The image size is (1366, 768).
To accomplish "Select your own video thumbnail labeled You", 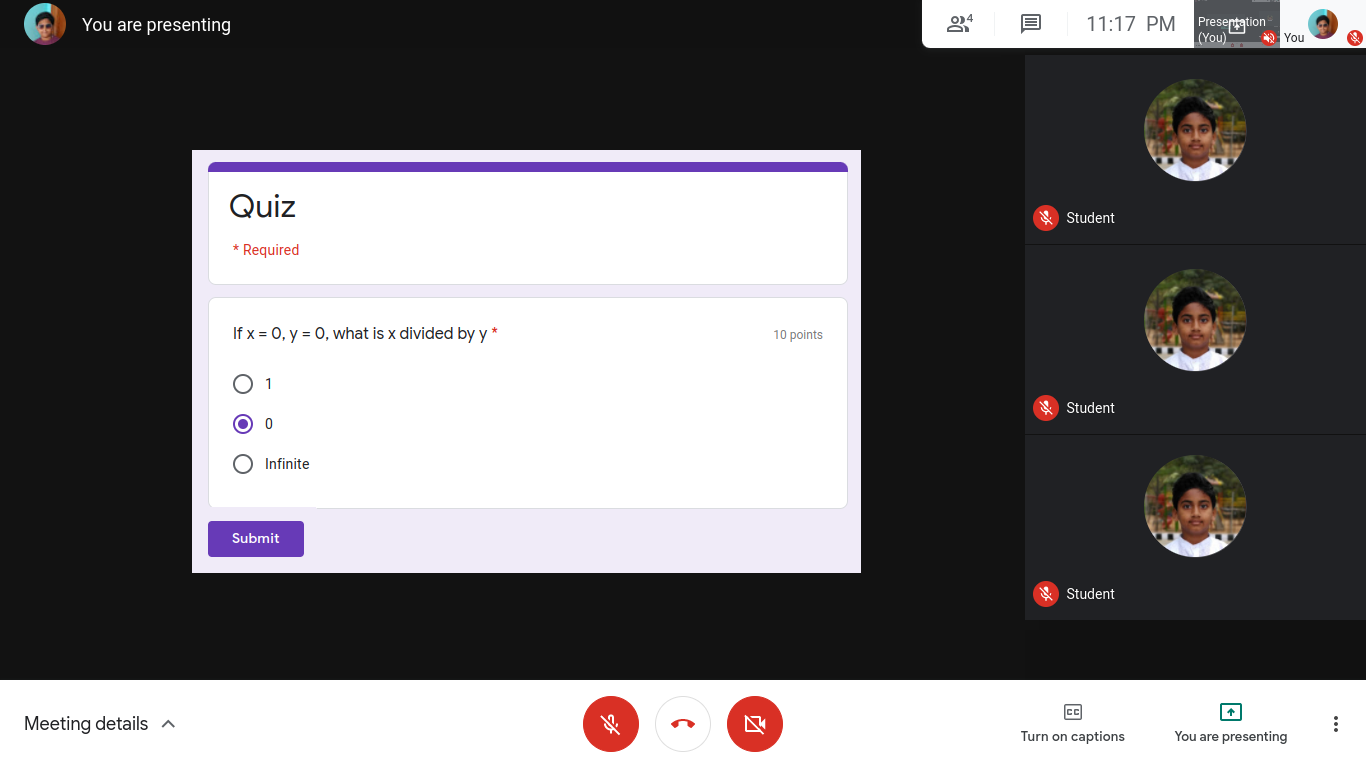I will pyautogui.click(x=1322, y=24).
